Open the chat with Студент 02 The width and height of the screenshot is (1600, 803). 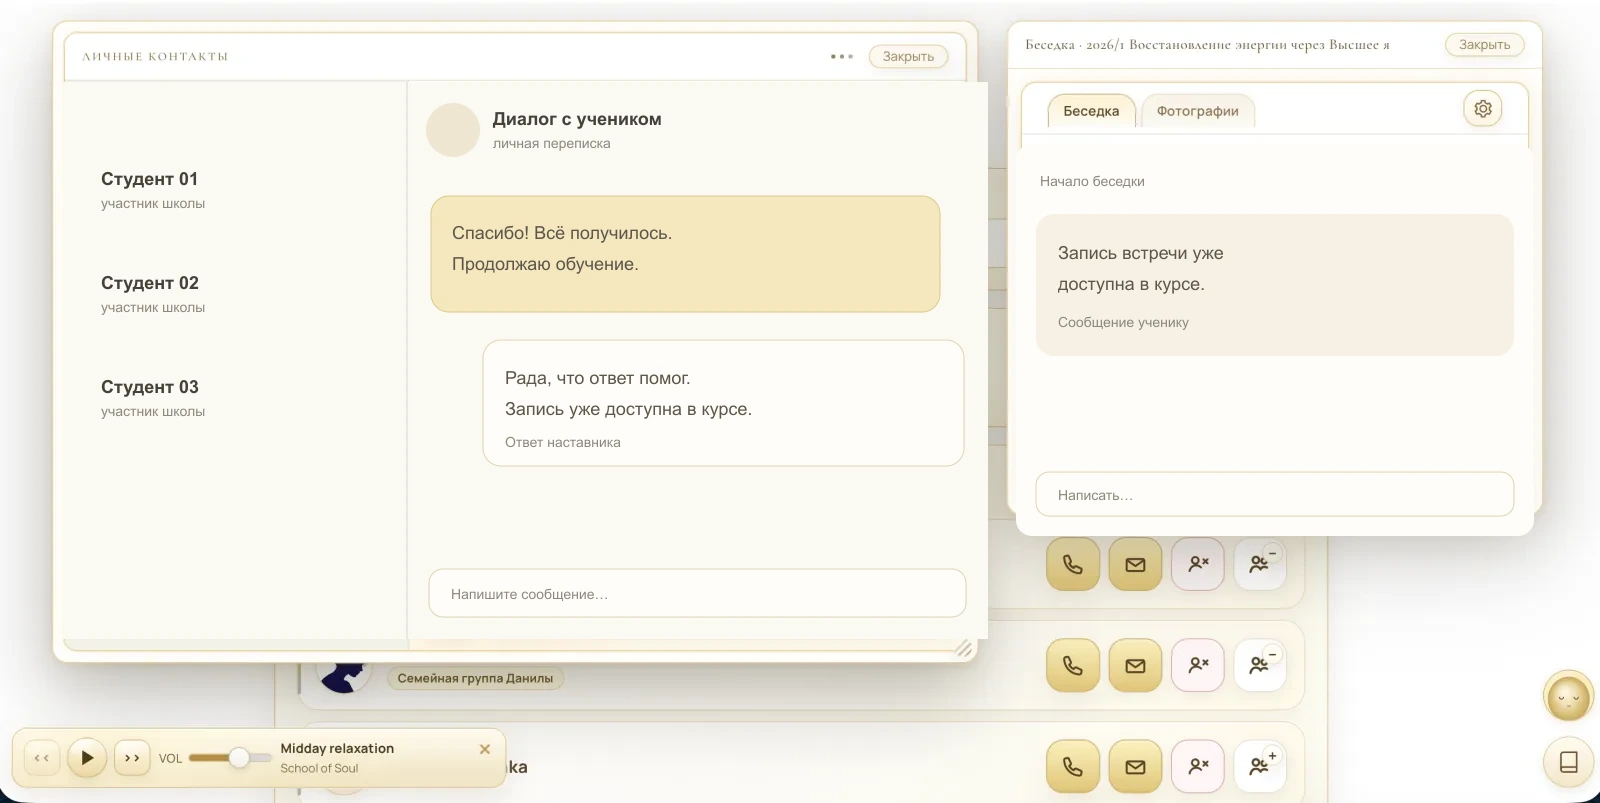pyautogui.click(x=153, y=294)
